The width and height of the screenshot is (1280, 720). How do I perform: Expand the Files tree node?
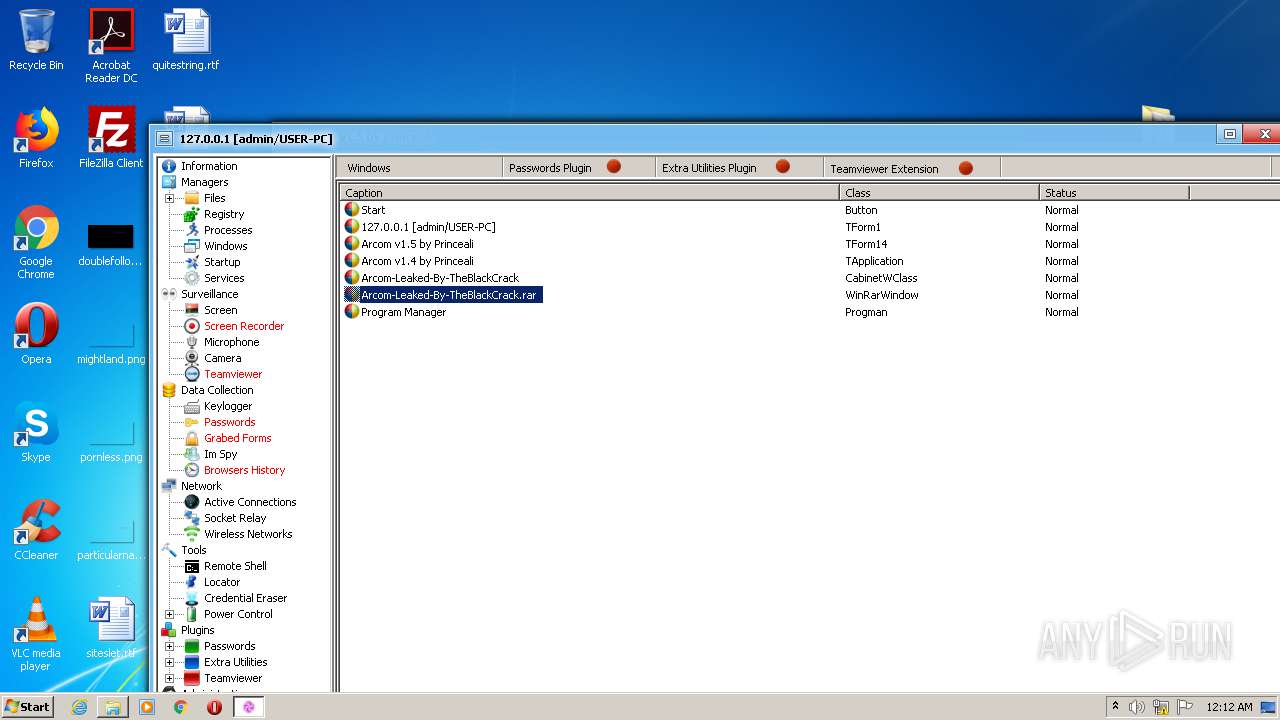pos(170,198)
